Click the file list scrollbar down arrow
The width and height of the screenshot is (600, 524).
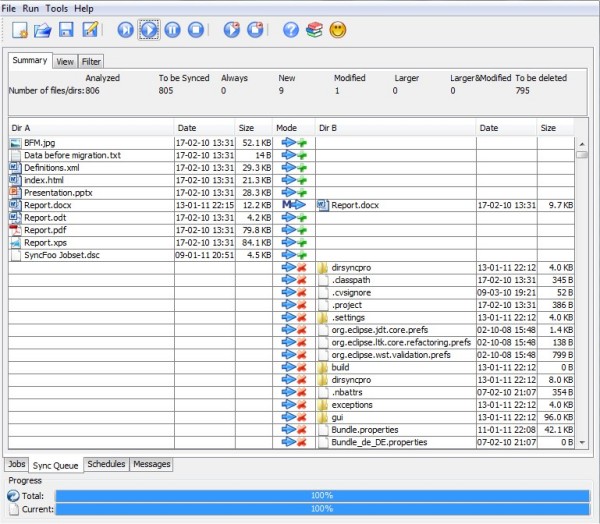[582, 443]
